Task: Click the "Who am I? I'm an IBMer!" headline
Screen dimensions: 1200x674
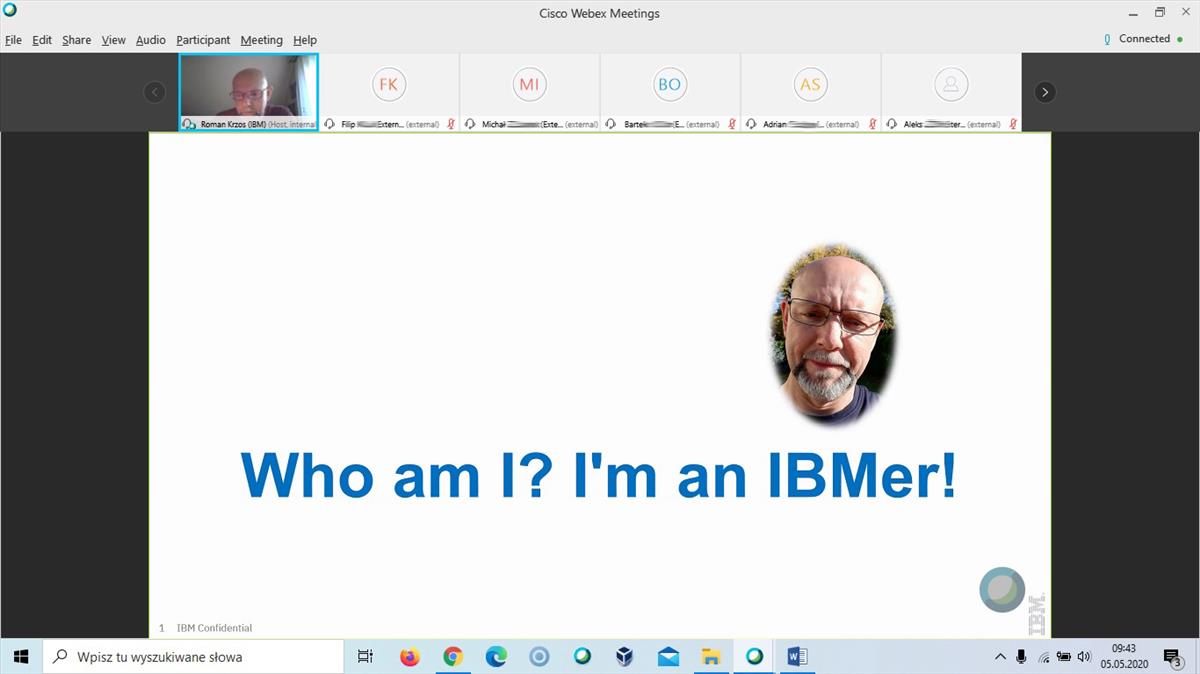Action: [x=599, y=474]
